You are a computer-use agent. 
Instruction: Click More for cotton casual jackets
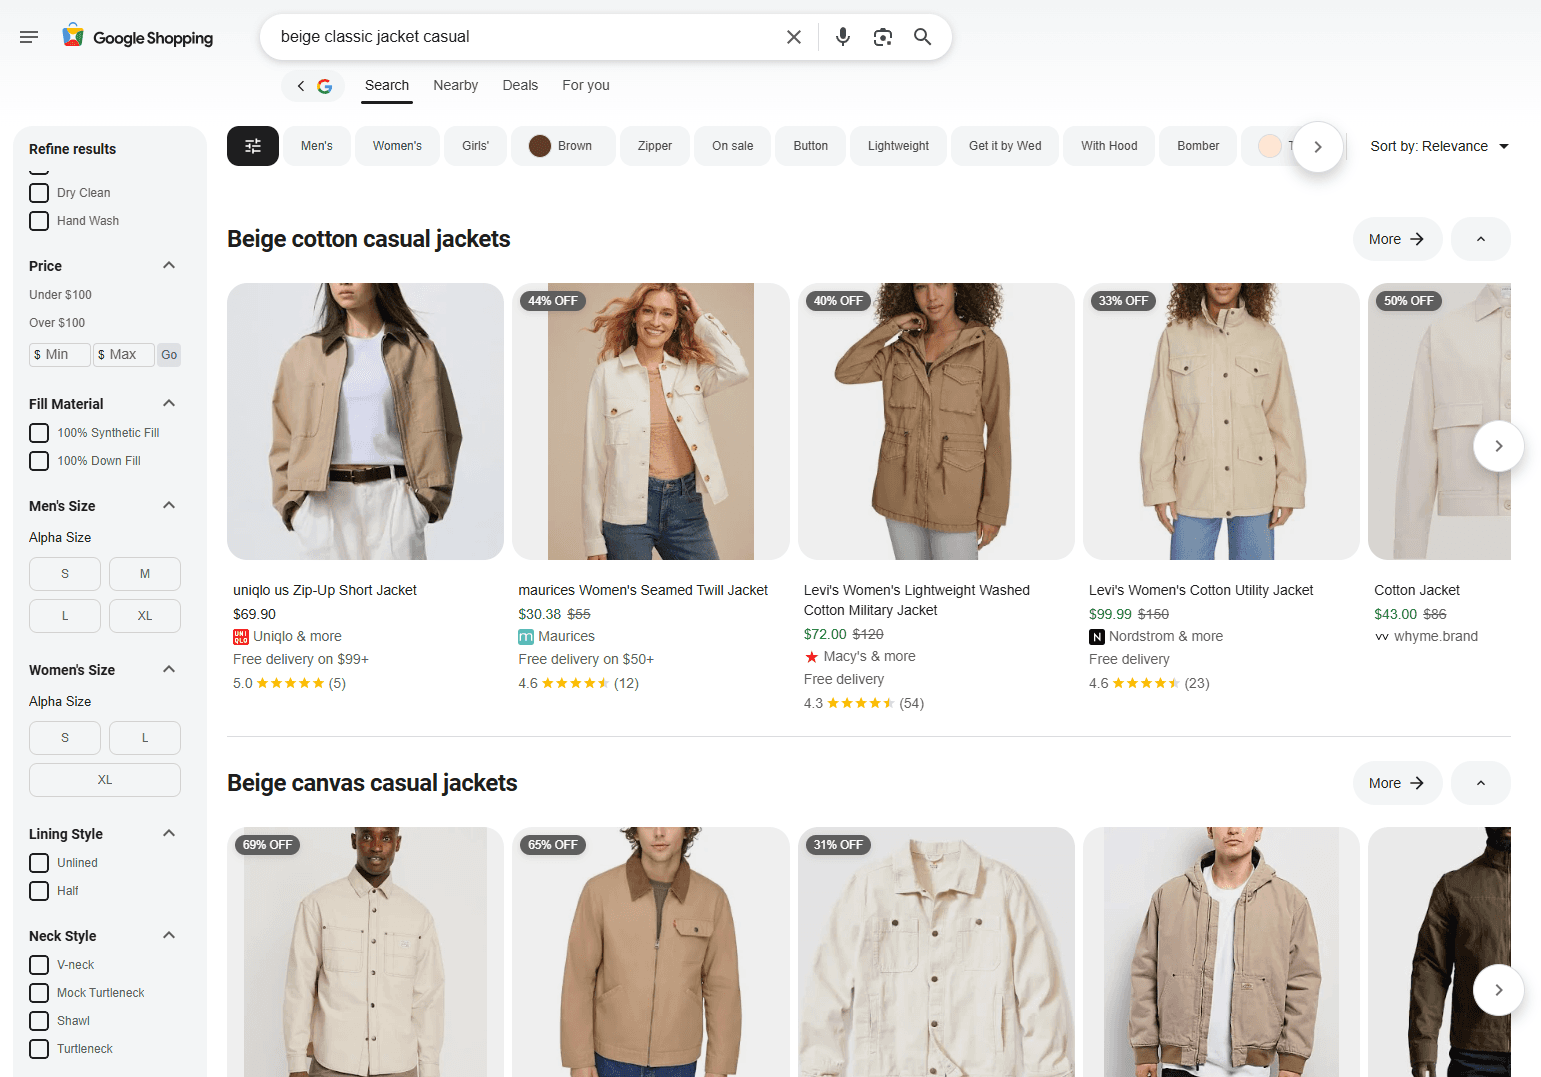click(1398, 239)
